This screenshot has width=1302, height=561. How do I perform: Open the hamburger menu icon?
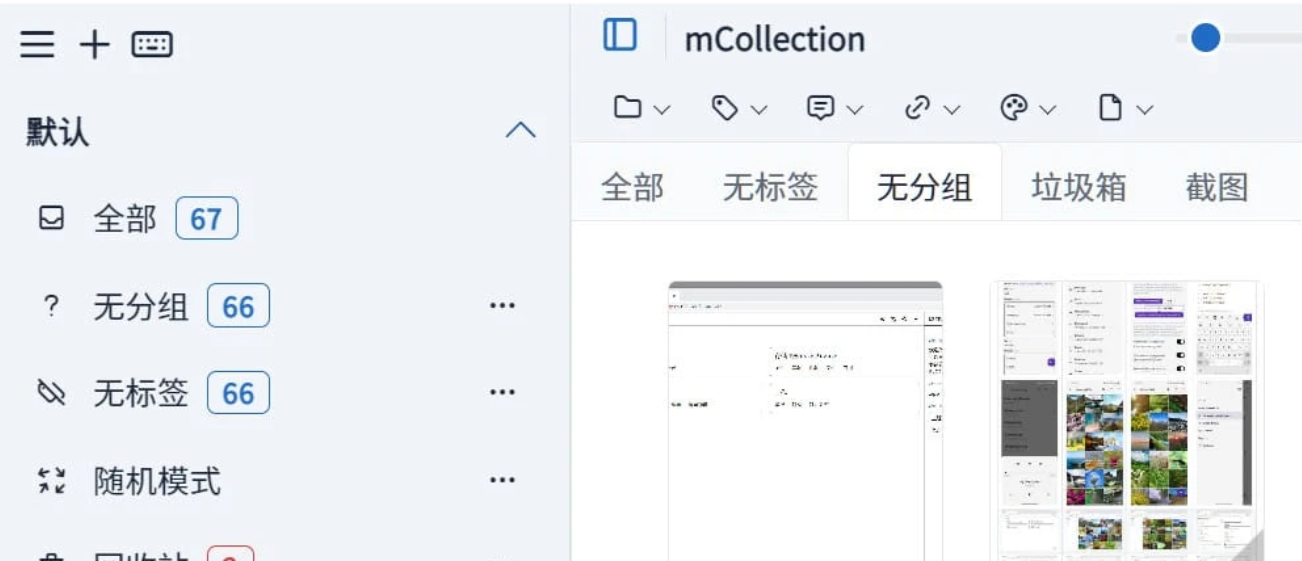click(x=37, y=44)
